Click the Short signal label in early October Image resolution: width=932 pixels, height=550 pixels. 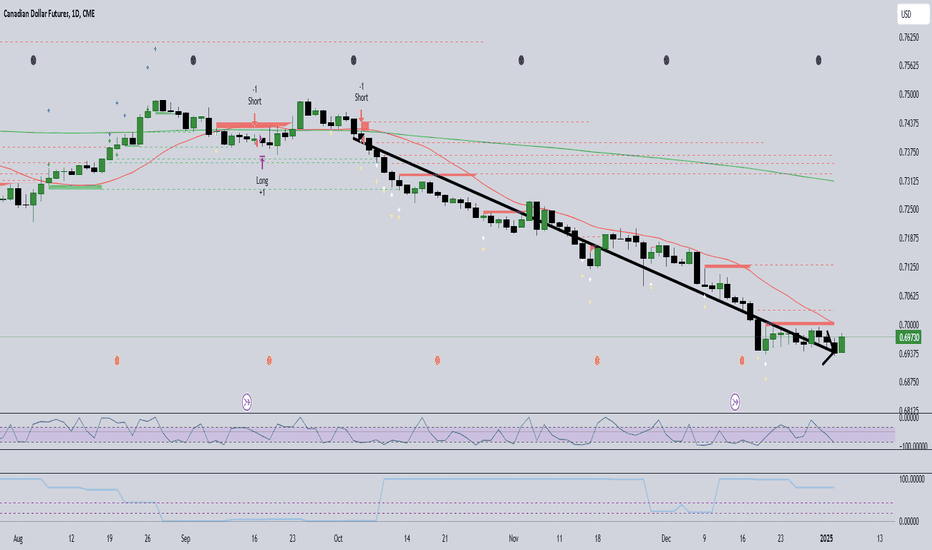(361, 98)
